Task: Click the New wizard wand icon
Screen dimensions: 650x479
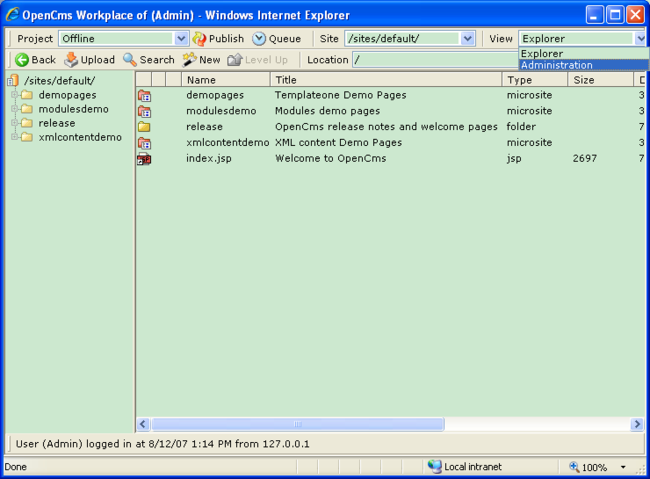Action: (189, 60)
